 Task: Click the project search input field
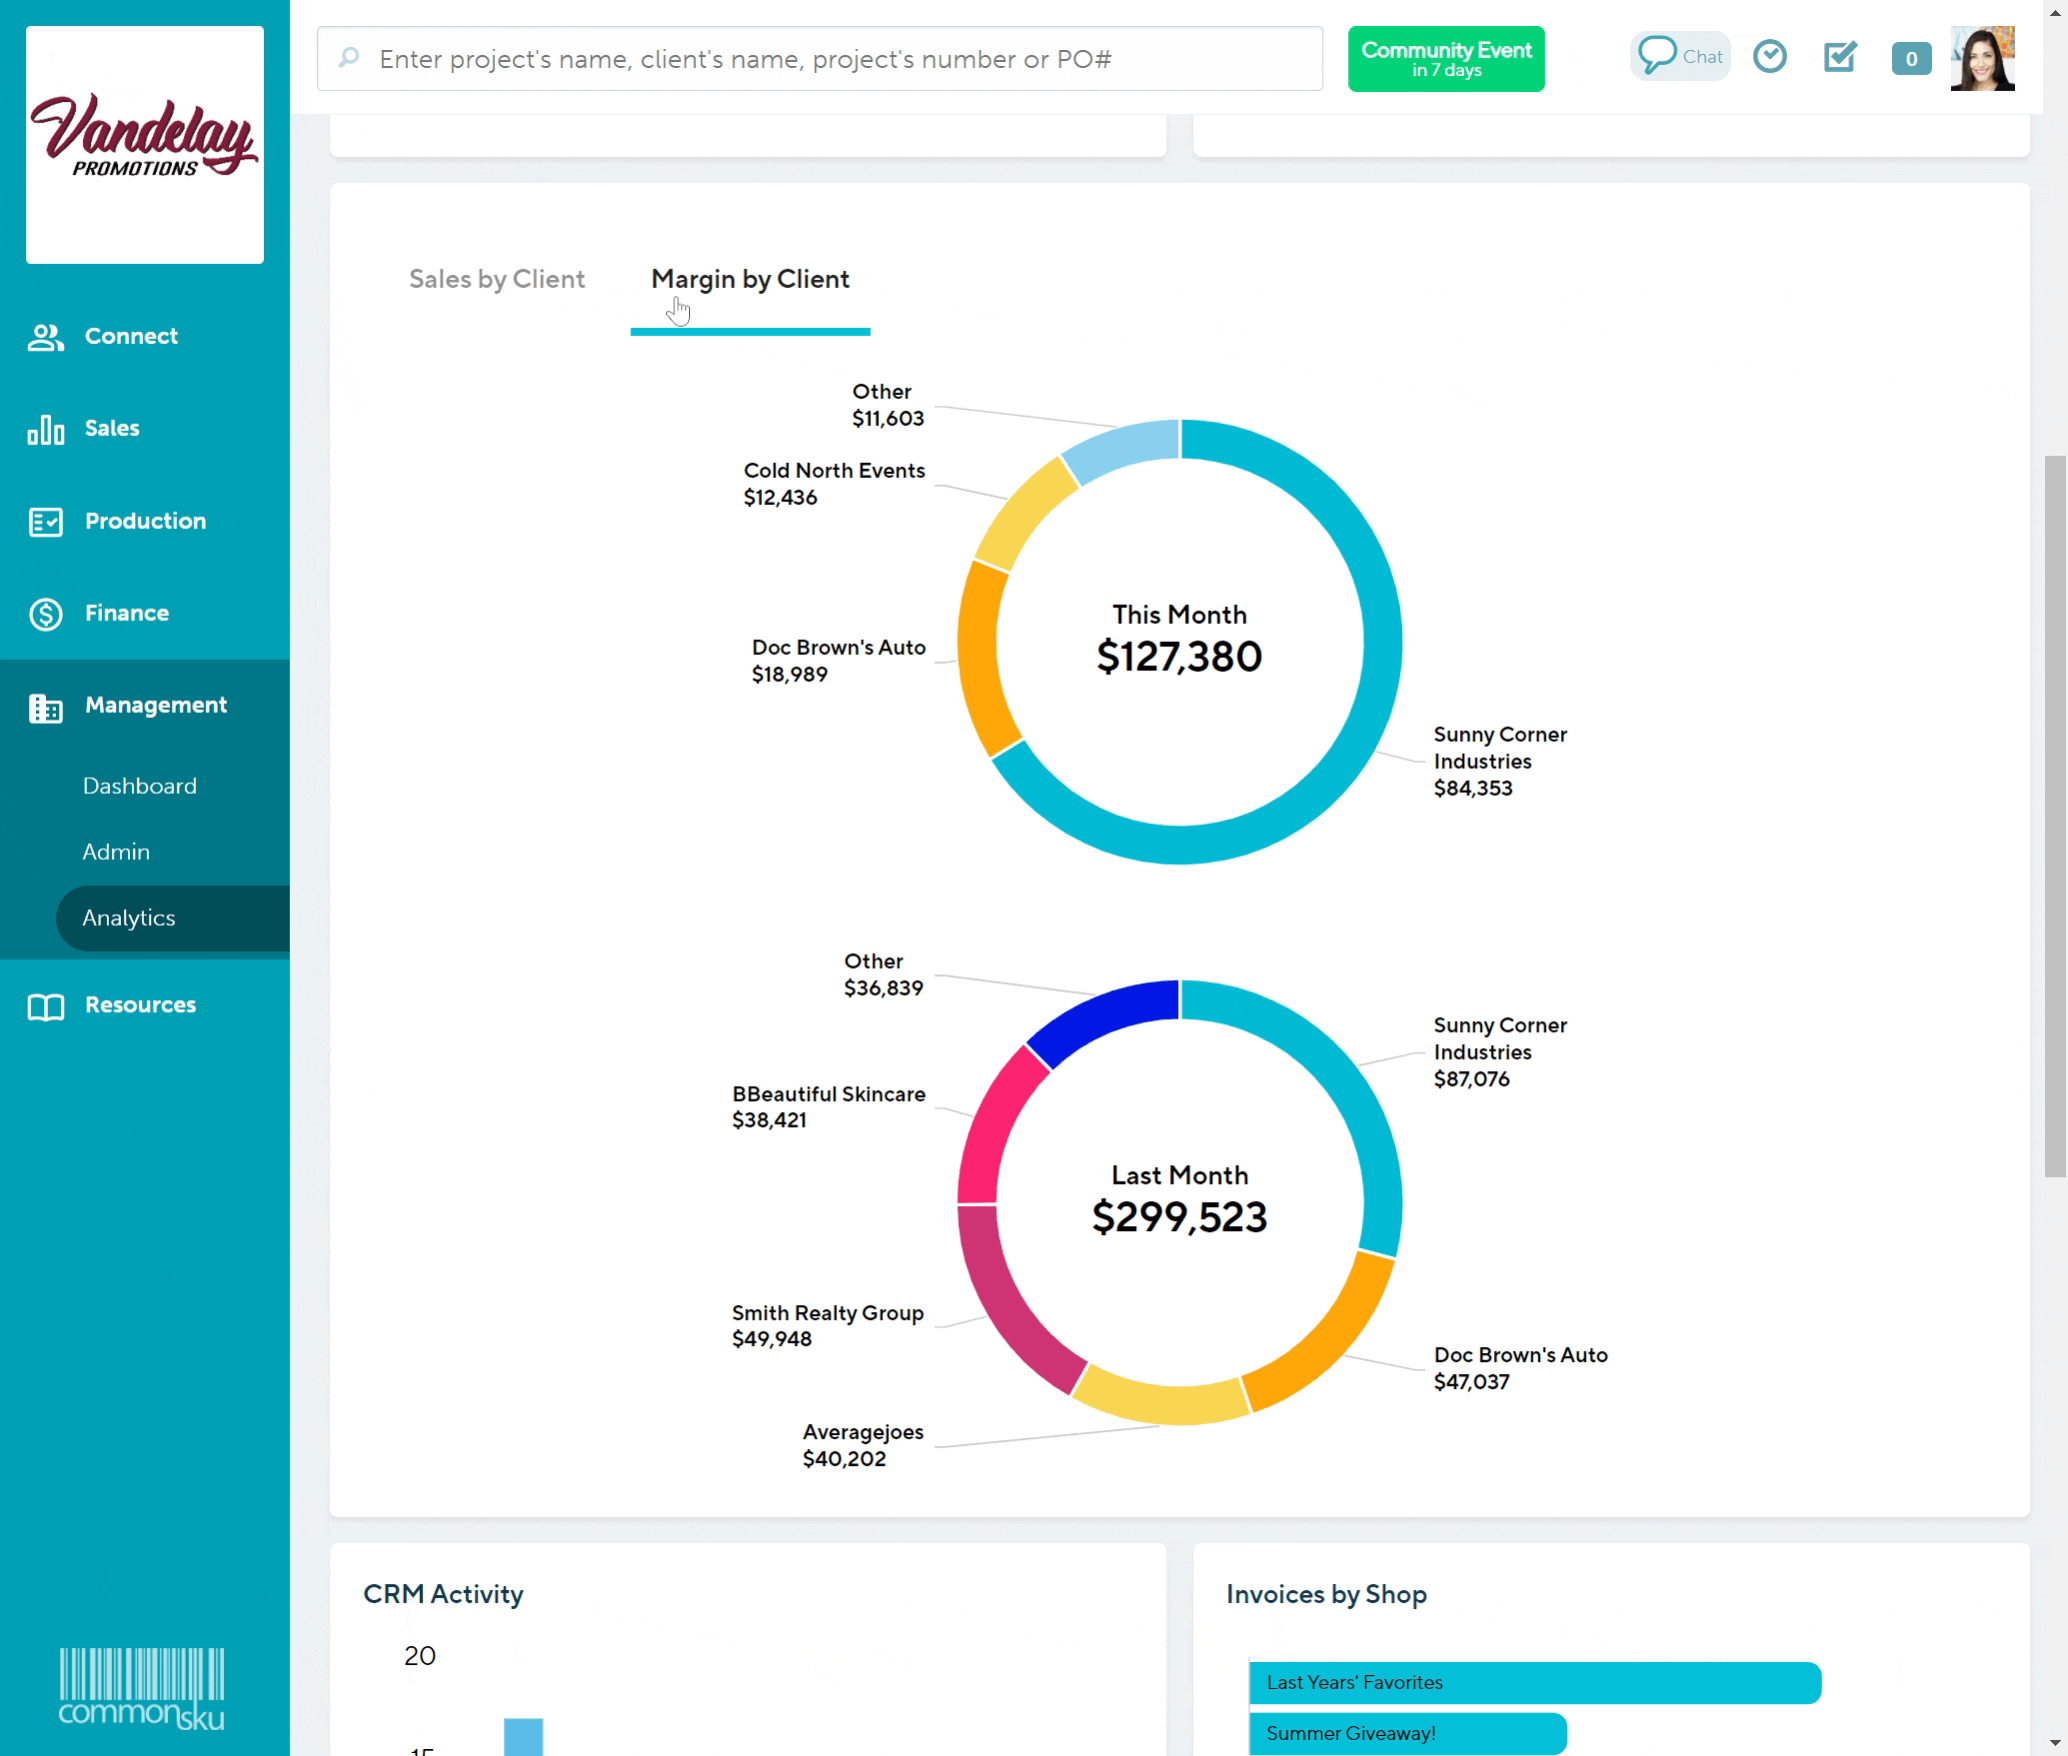820,59
